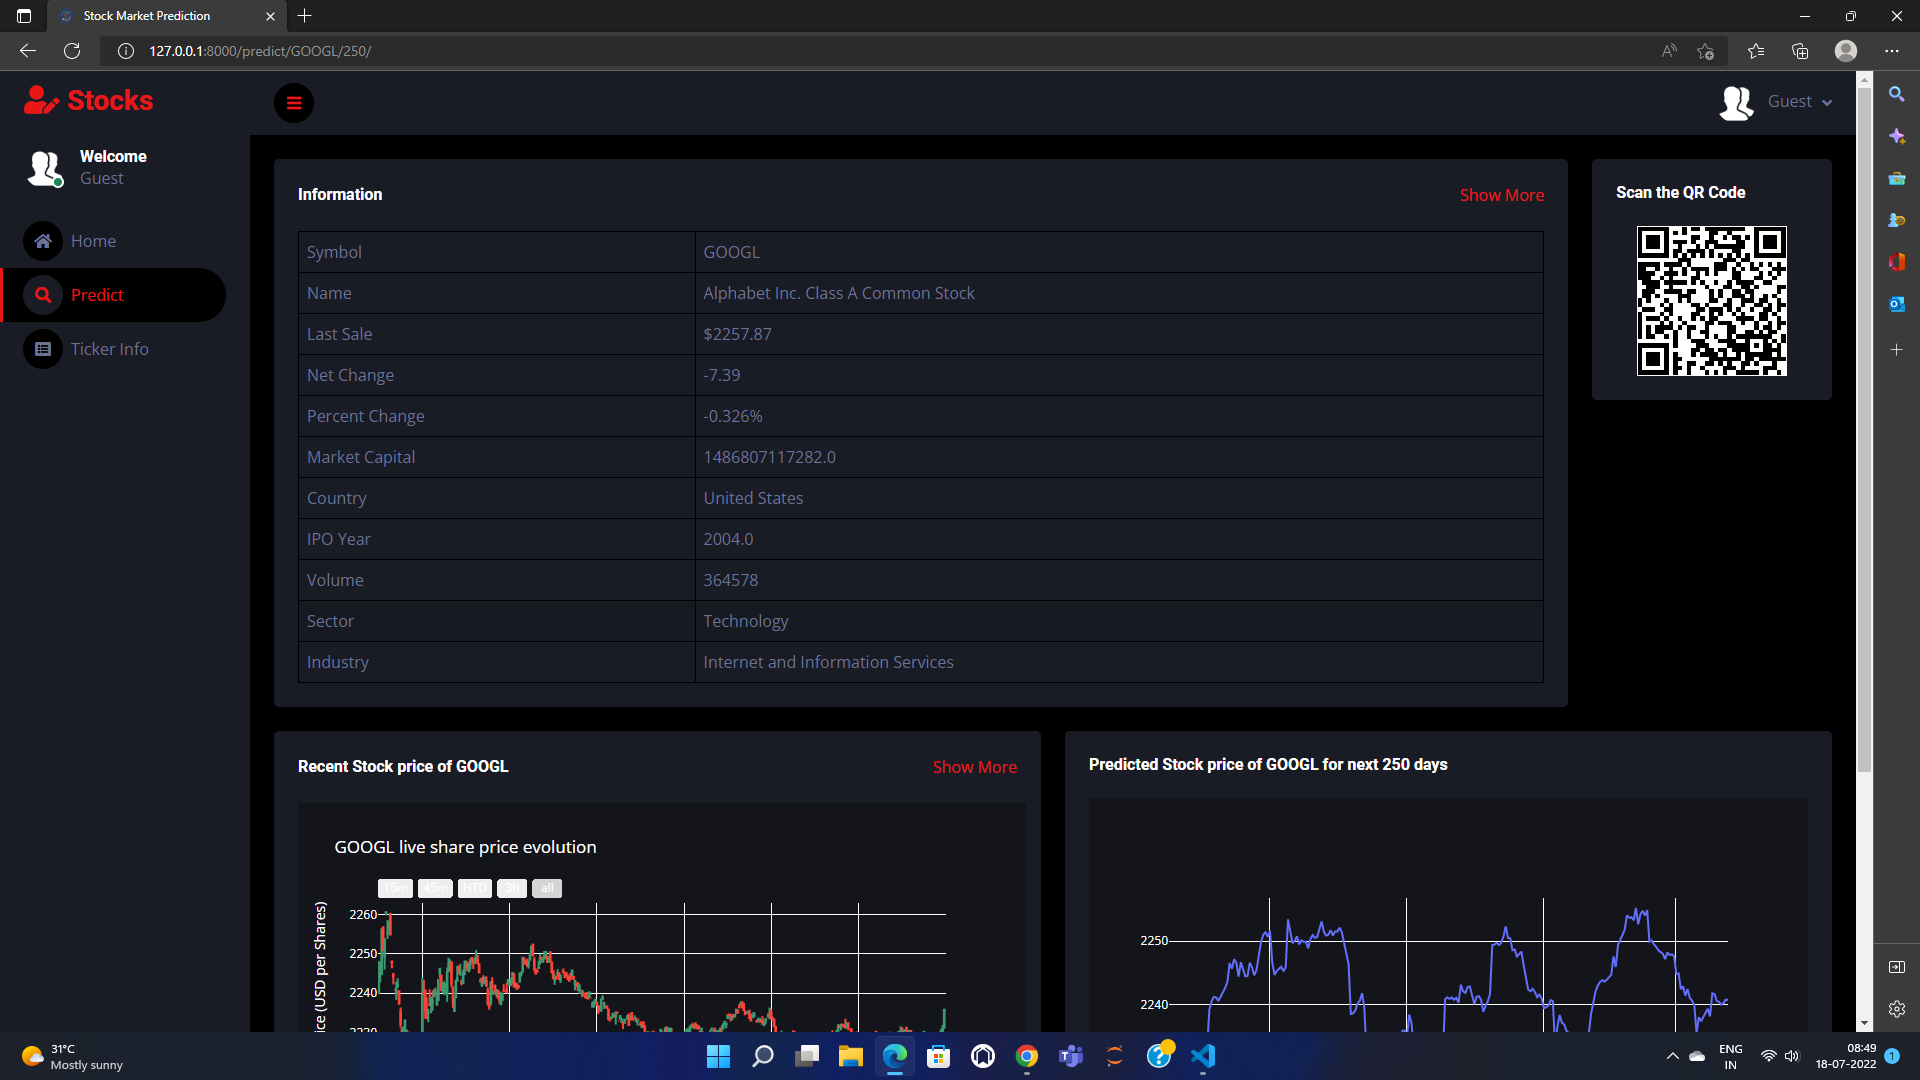The image size is (1920, 1080).
Task: Select the Predict search icon
Action: pyautogui.click(x=43, y=295)
